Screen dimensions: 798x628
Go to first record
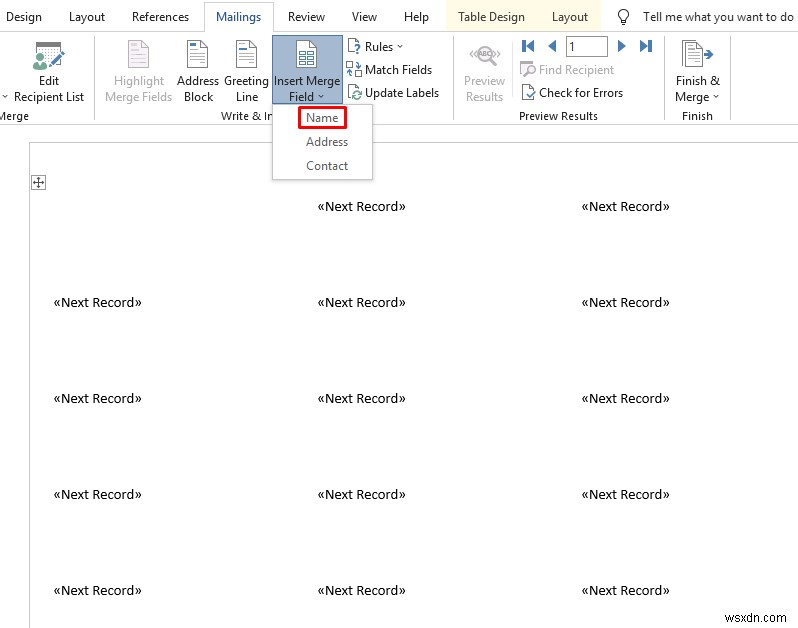click(528, 46)
